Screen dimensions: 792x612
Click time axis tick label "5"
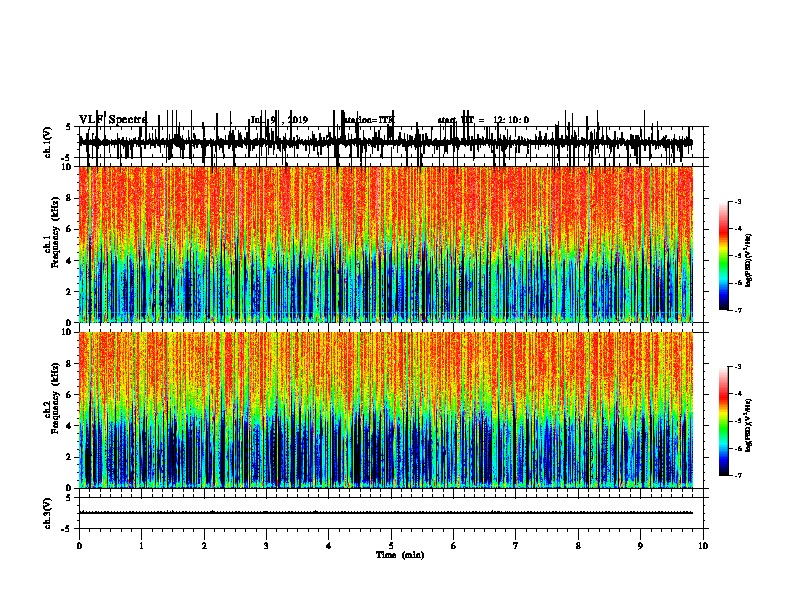tap(391, 546)
